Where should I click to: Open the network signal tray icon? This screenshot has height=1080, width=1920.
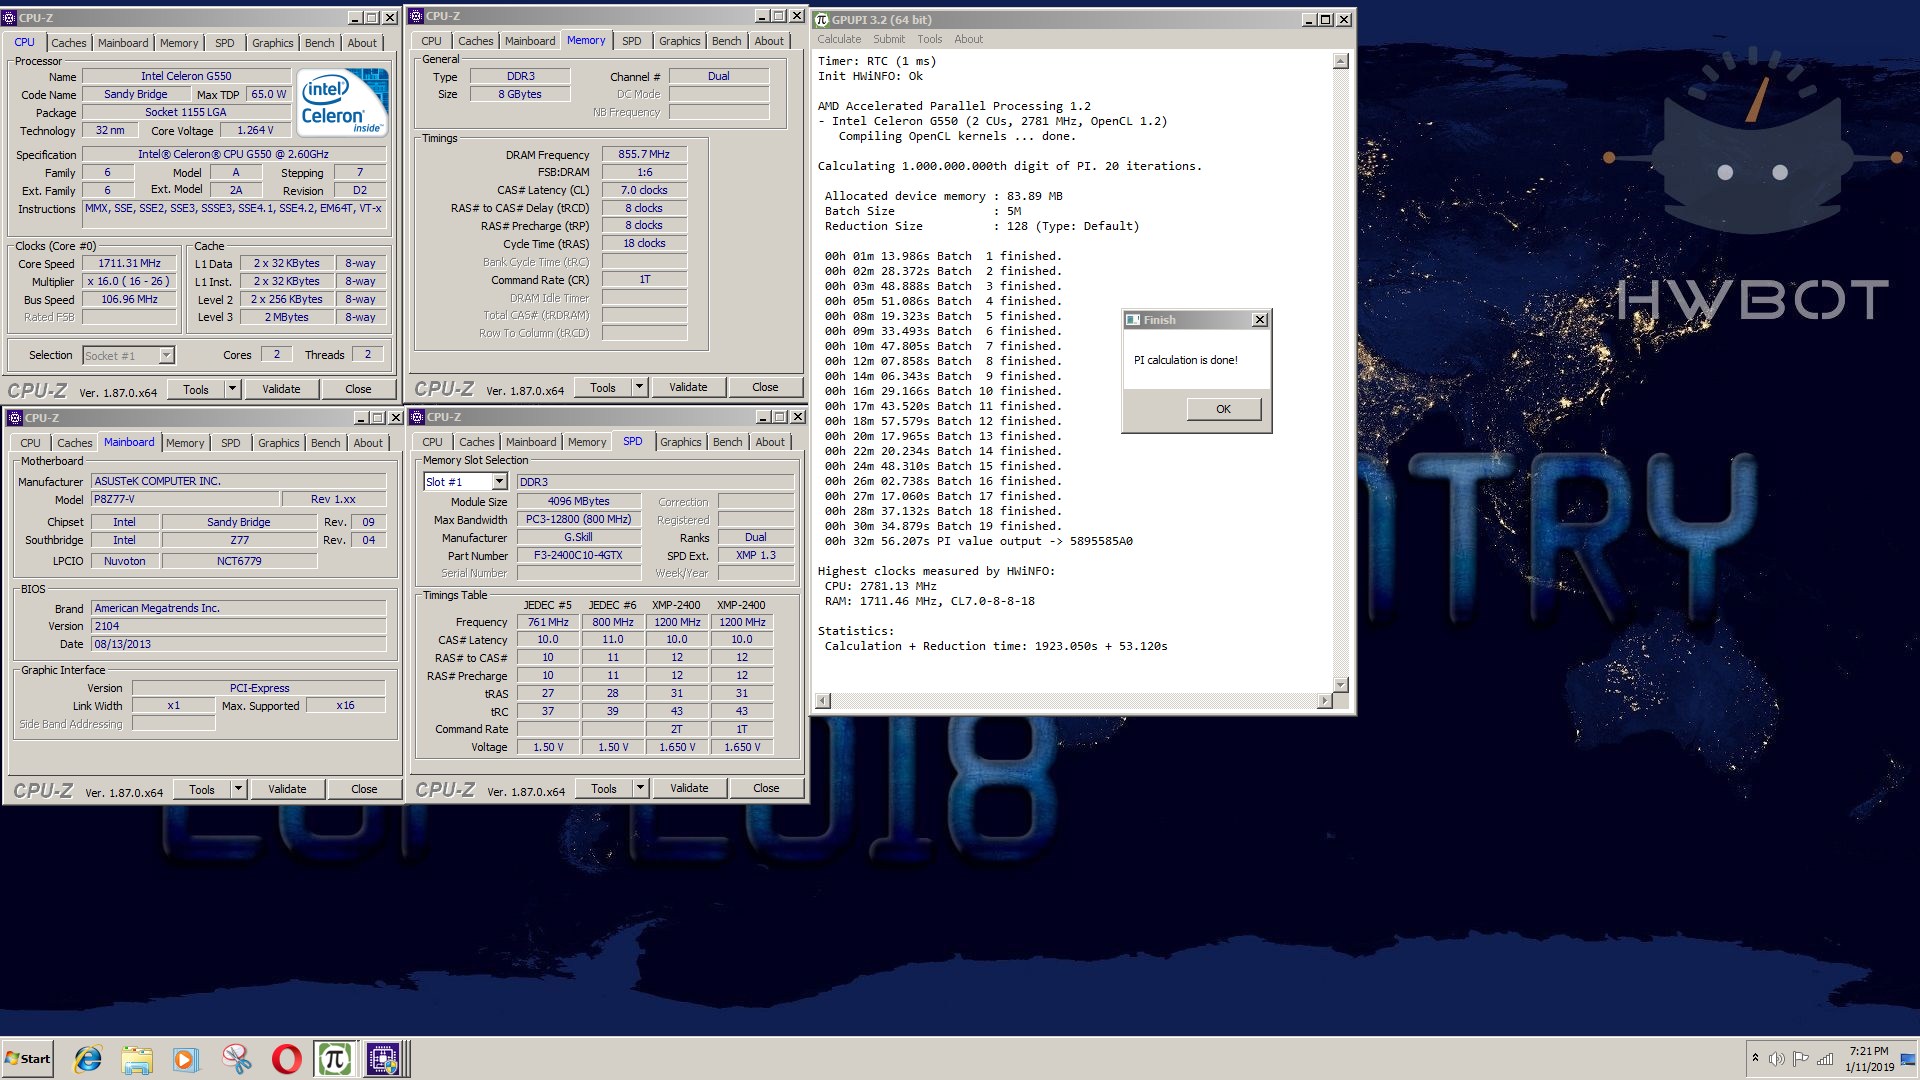click(x=1825, y=1059)
